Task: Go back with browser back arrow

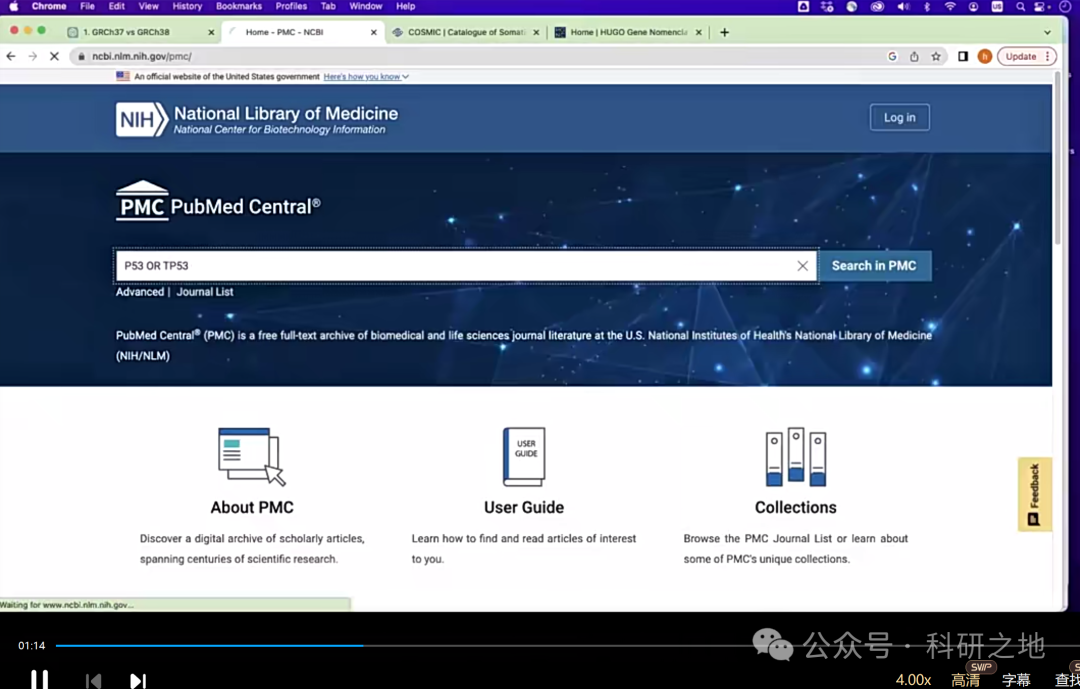Action: [x=11, y=56]
